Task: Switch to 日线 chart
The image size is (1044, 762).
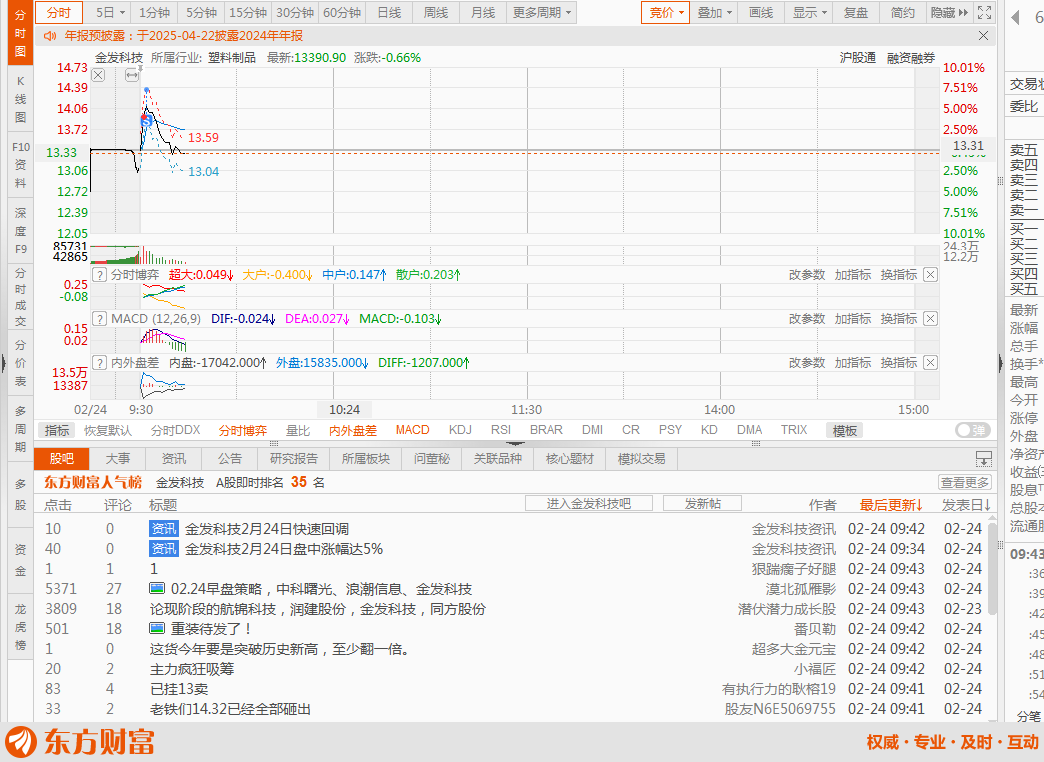Action: click(x=389, y=13)
